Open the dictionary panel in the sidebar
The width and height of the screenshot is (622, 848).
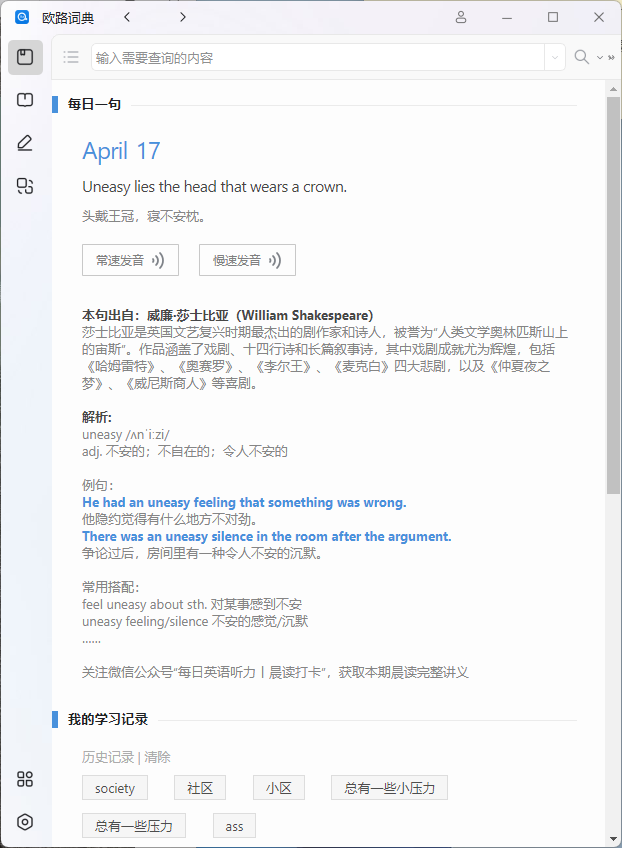coord(25,57)
